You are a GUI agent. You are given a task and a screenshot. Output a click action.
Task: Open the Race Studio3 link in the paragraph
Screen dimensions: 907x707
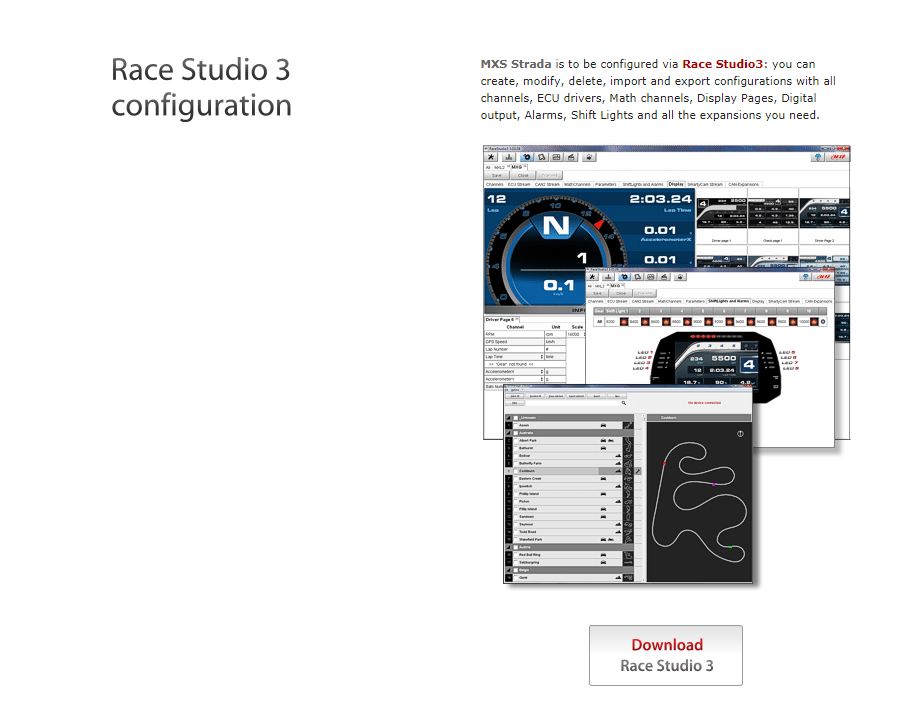[722, 64]
